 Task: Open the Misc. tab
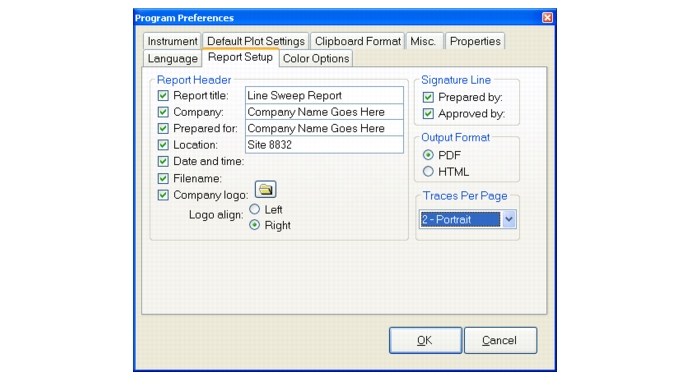pos(424,41)
